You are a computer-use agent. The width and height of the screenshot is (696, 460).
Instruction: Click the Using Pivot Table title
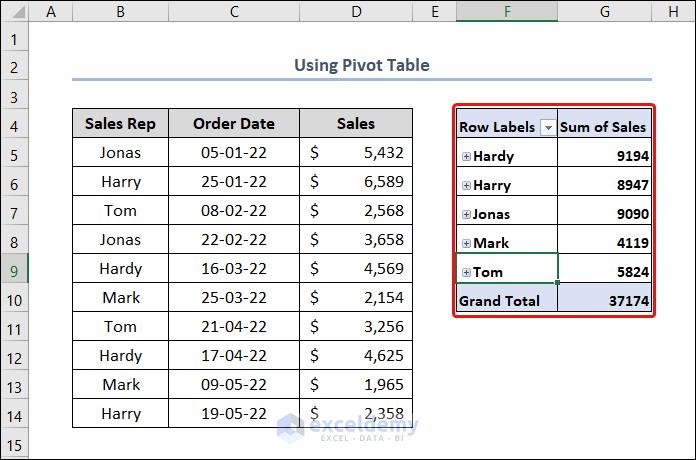(361, 65)
